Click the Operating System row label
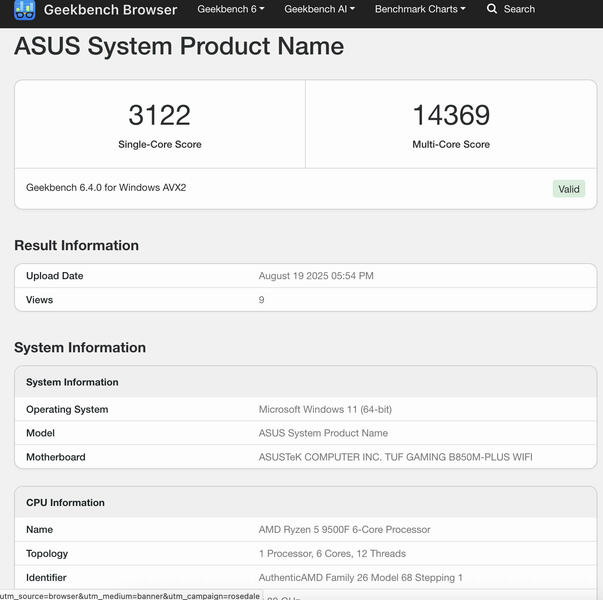 67,409
